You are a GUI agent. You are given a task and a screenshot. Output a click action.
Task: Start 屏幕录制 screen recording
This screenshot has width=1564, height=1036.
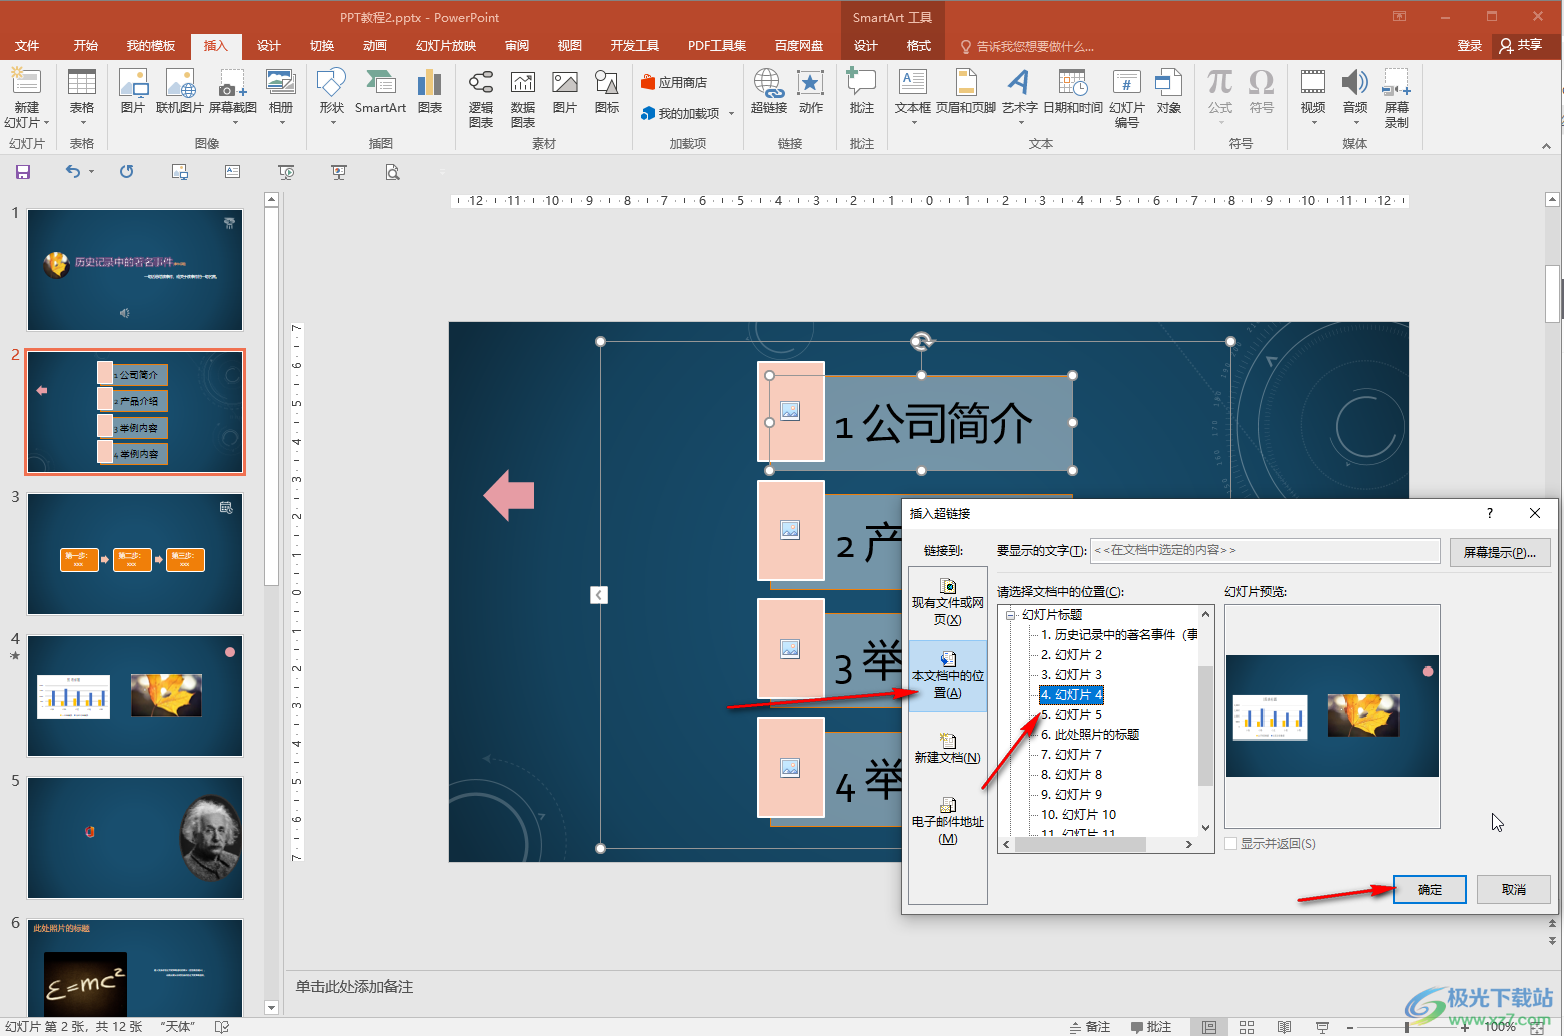pos(1397,97)
